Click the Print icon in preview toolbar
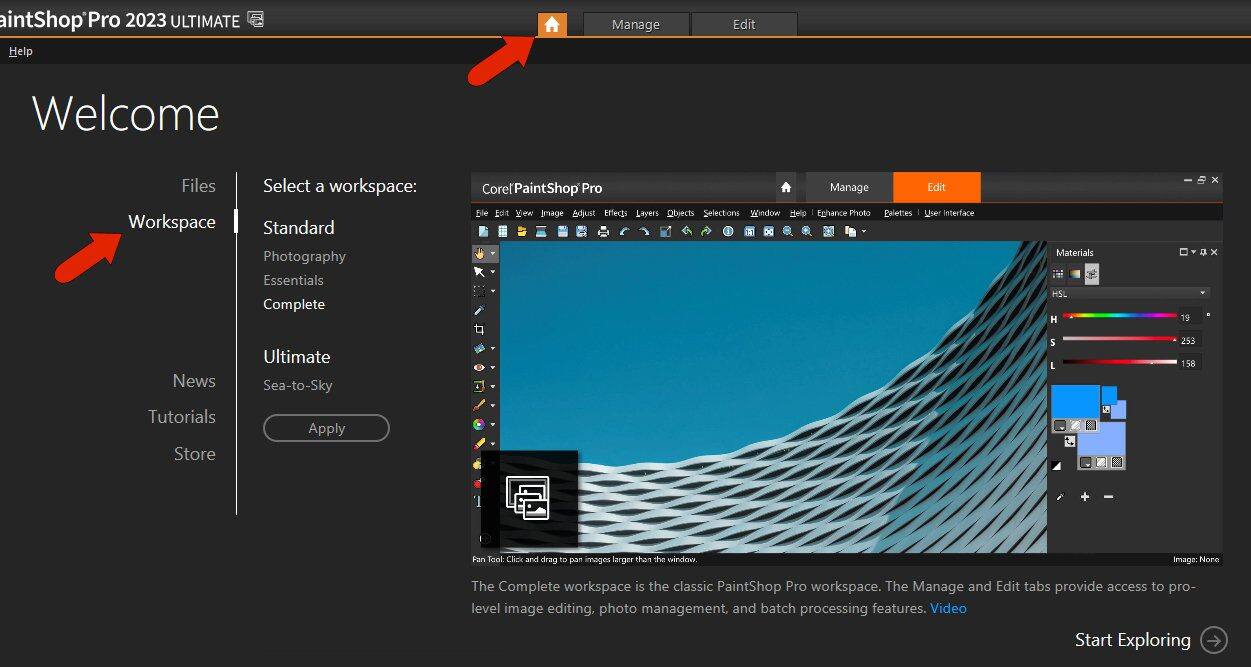Screen dimensions: 1251x667 coord(603,231)
